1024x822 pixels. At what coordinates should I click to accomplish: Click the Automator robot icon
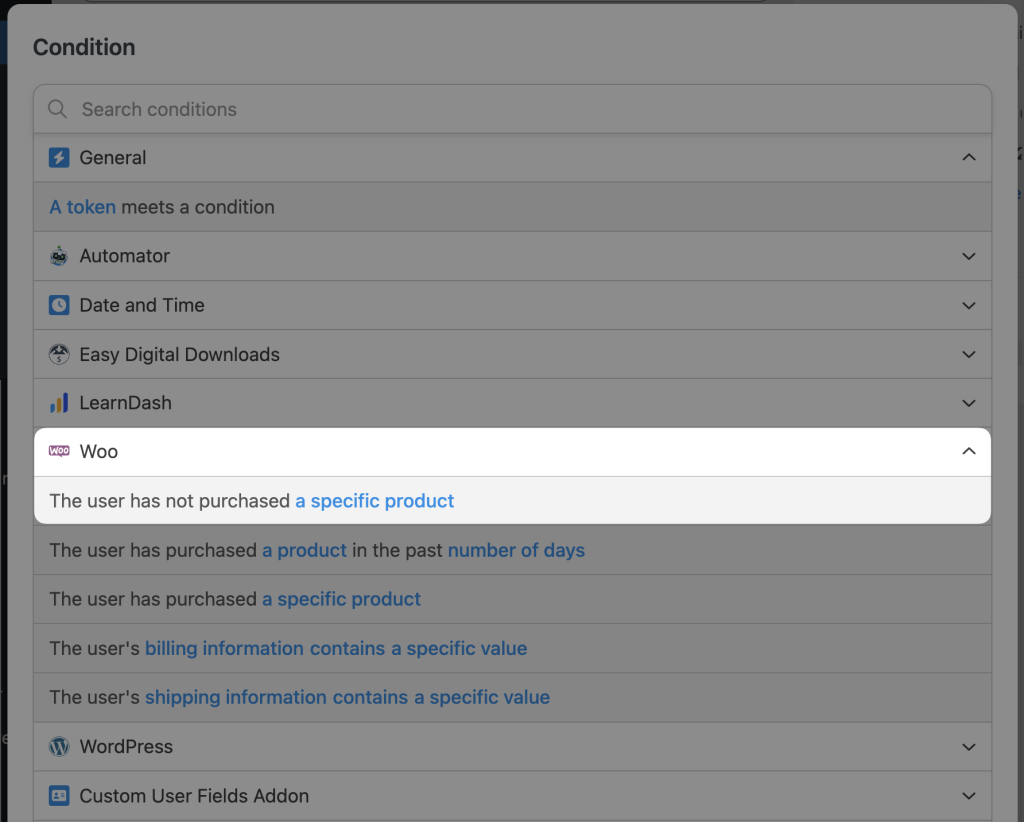tap(59, 256)
